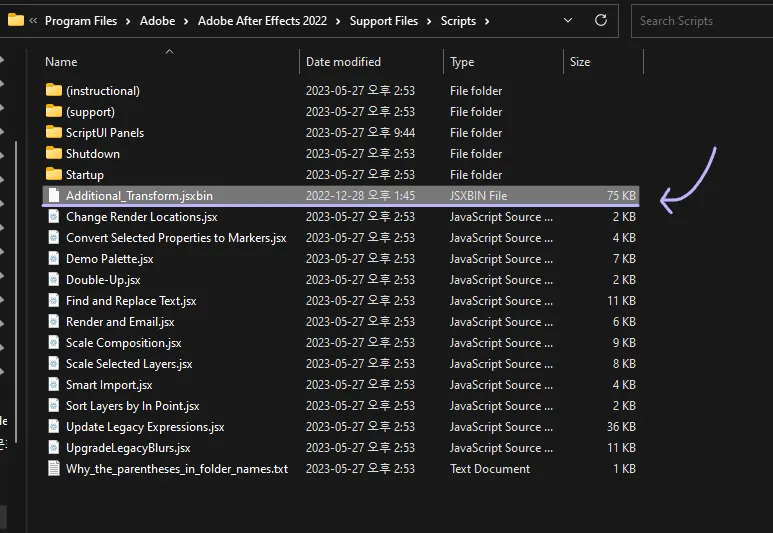
Task: Expand the hidden path chevron before Program Files
Action: (33, 20)
